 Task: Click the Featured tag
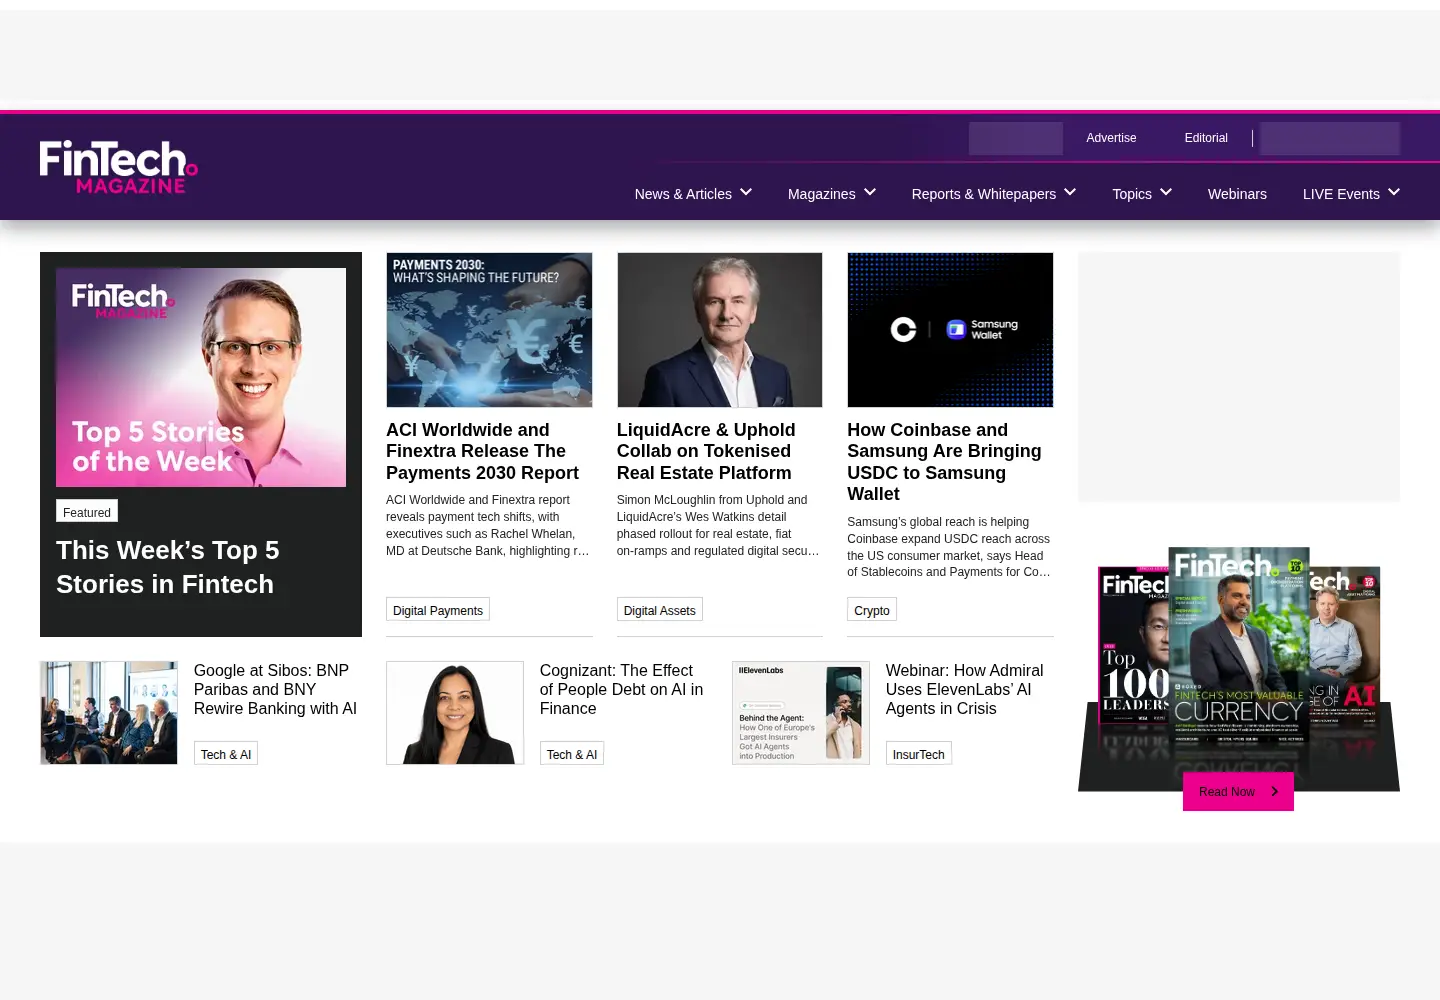87,512
